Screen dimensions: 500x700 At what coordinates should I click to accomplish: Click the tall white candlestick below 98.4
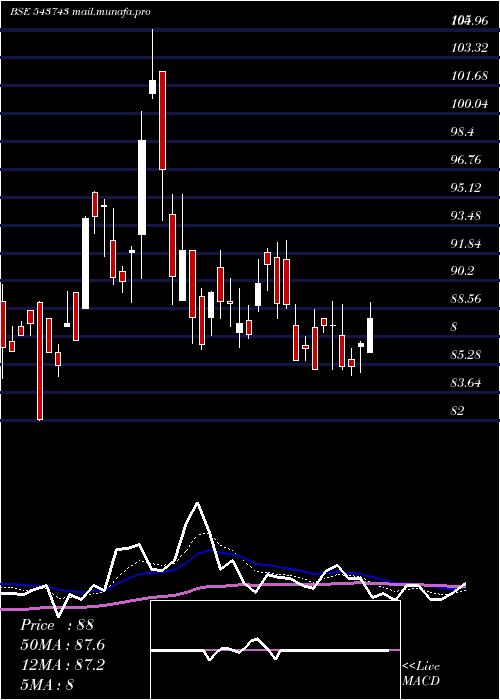coord(142,187)
